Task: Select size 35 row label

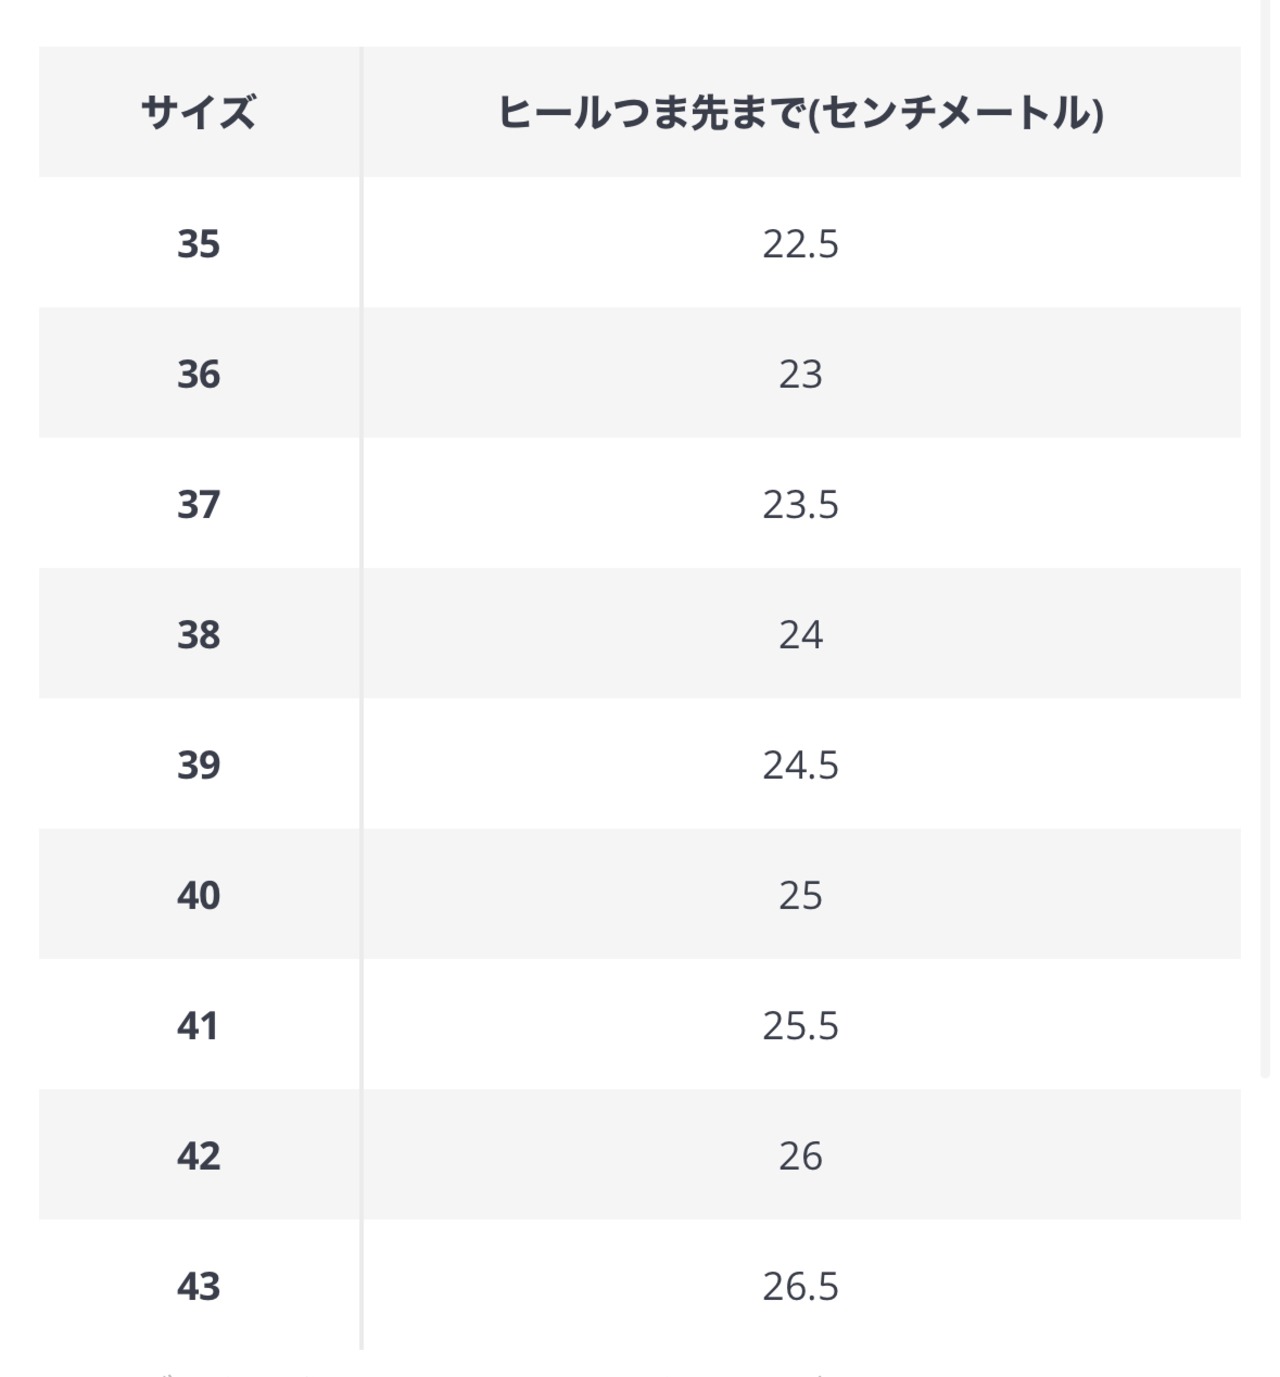Action: pos(198,243)
